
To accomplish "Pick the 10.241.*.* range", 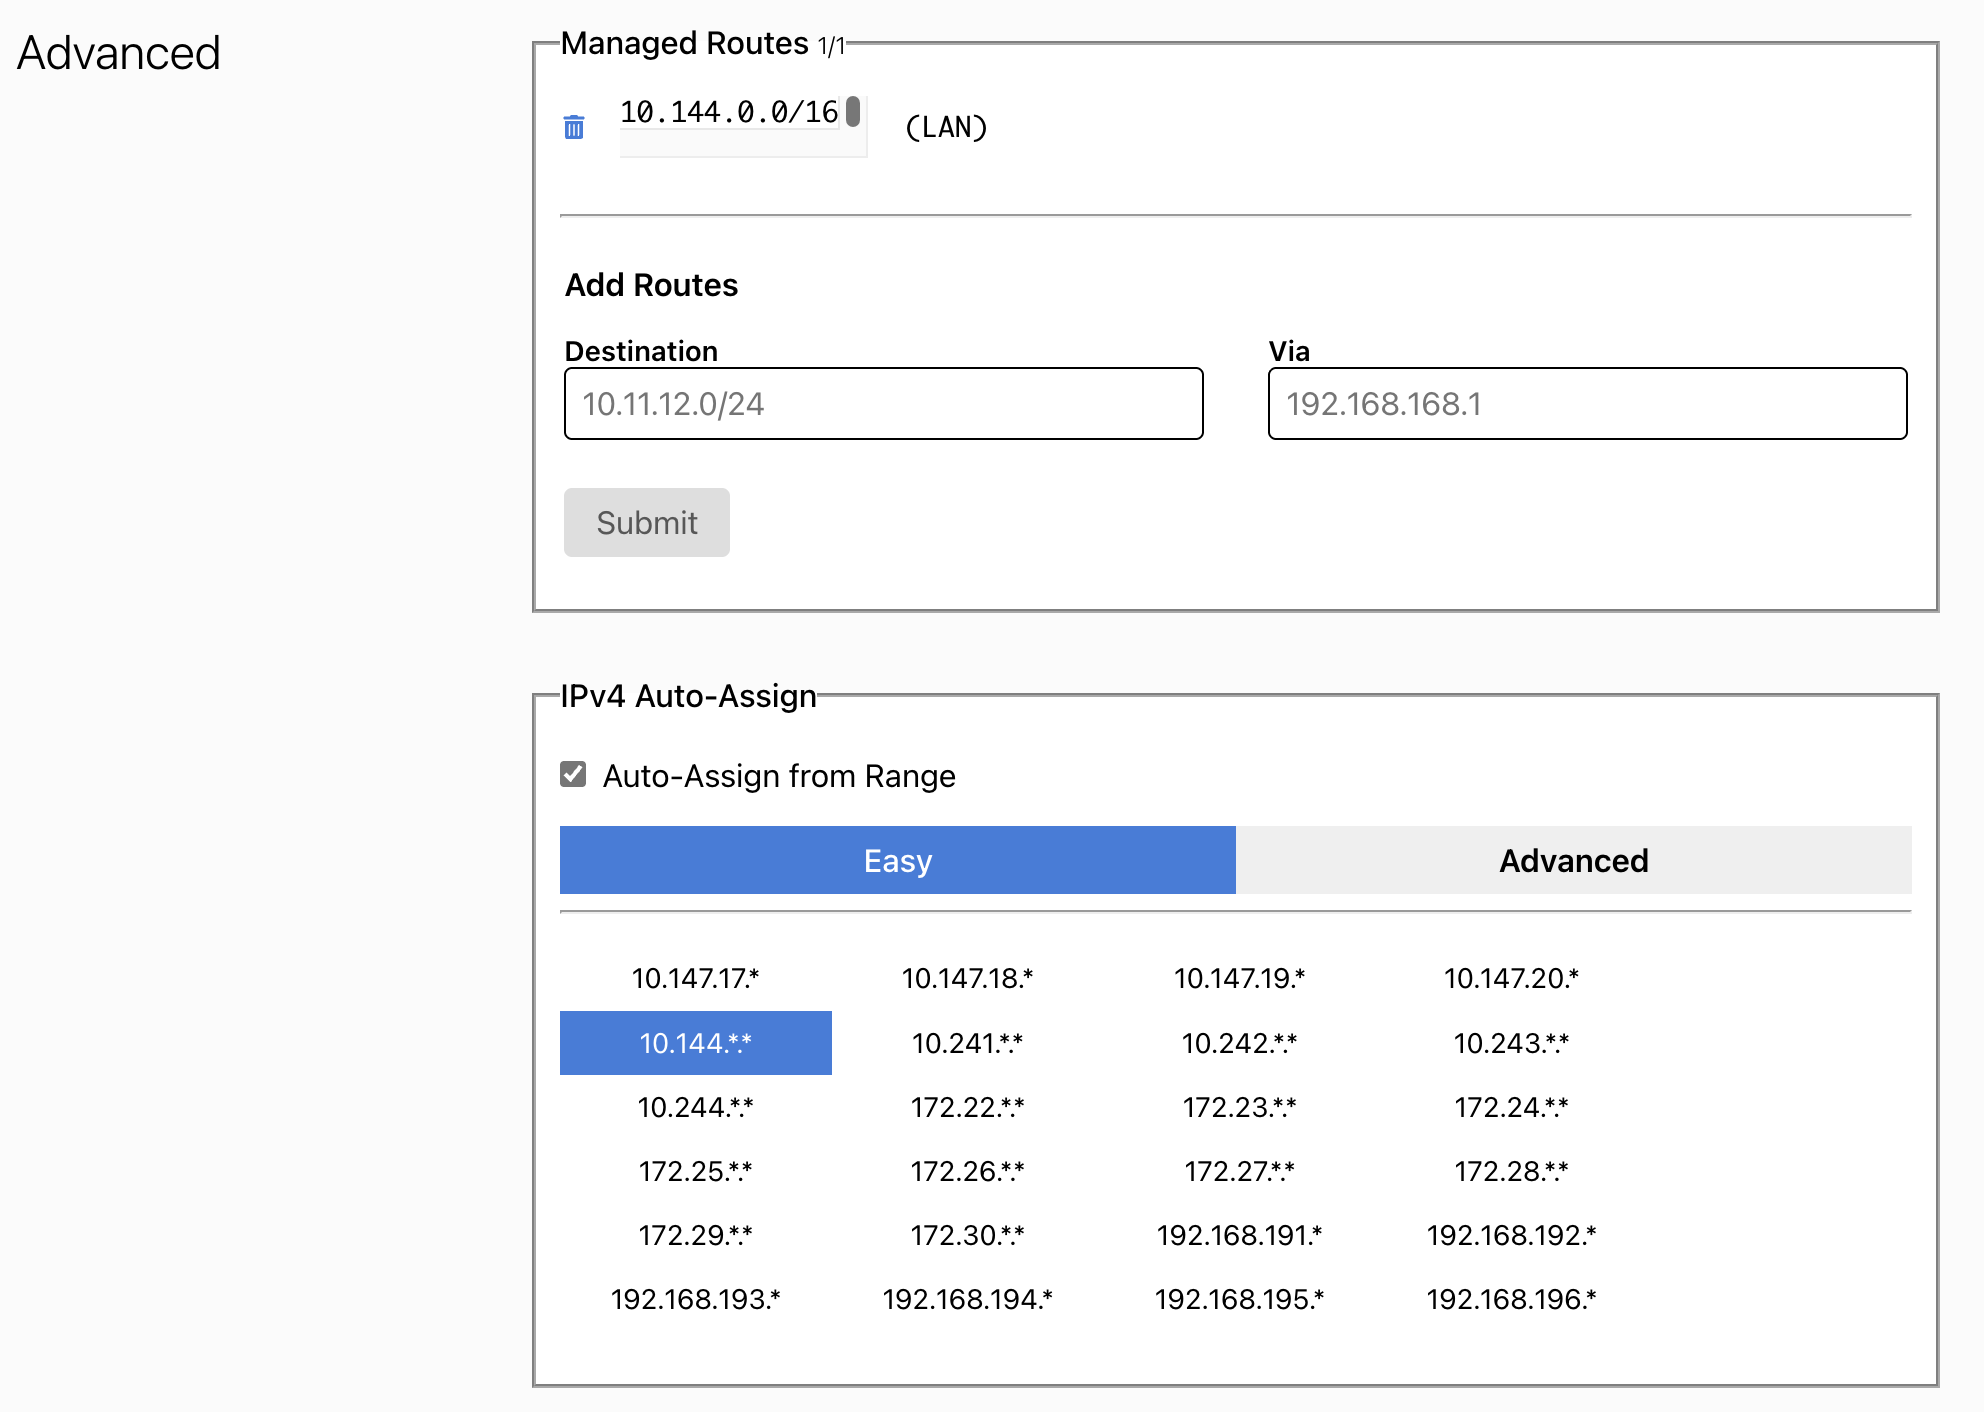I will [967, 1043].
